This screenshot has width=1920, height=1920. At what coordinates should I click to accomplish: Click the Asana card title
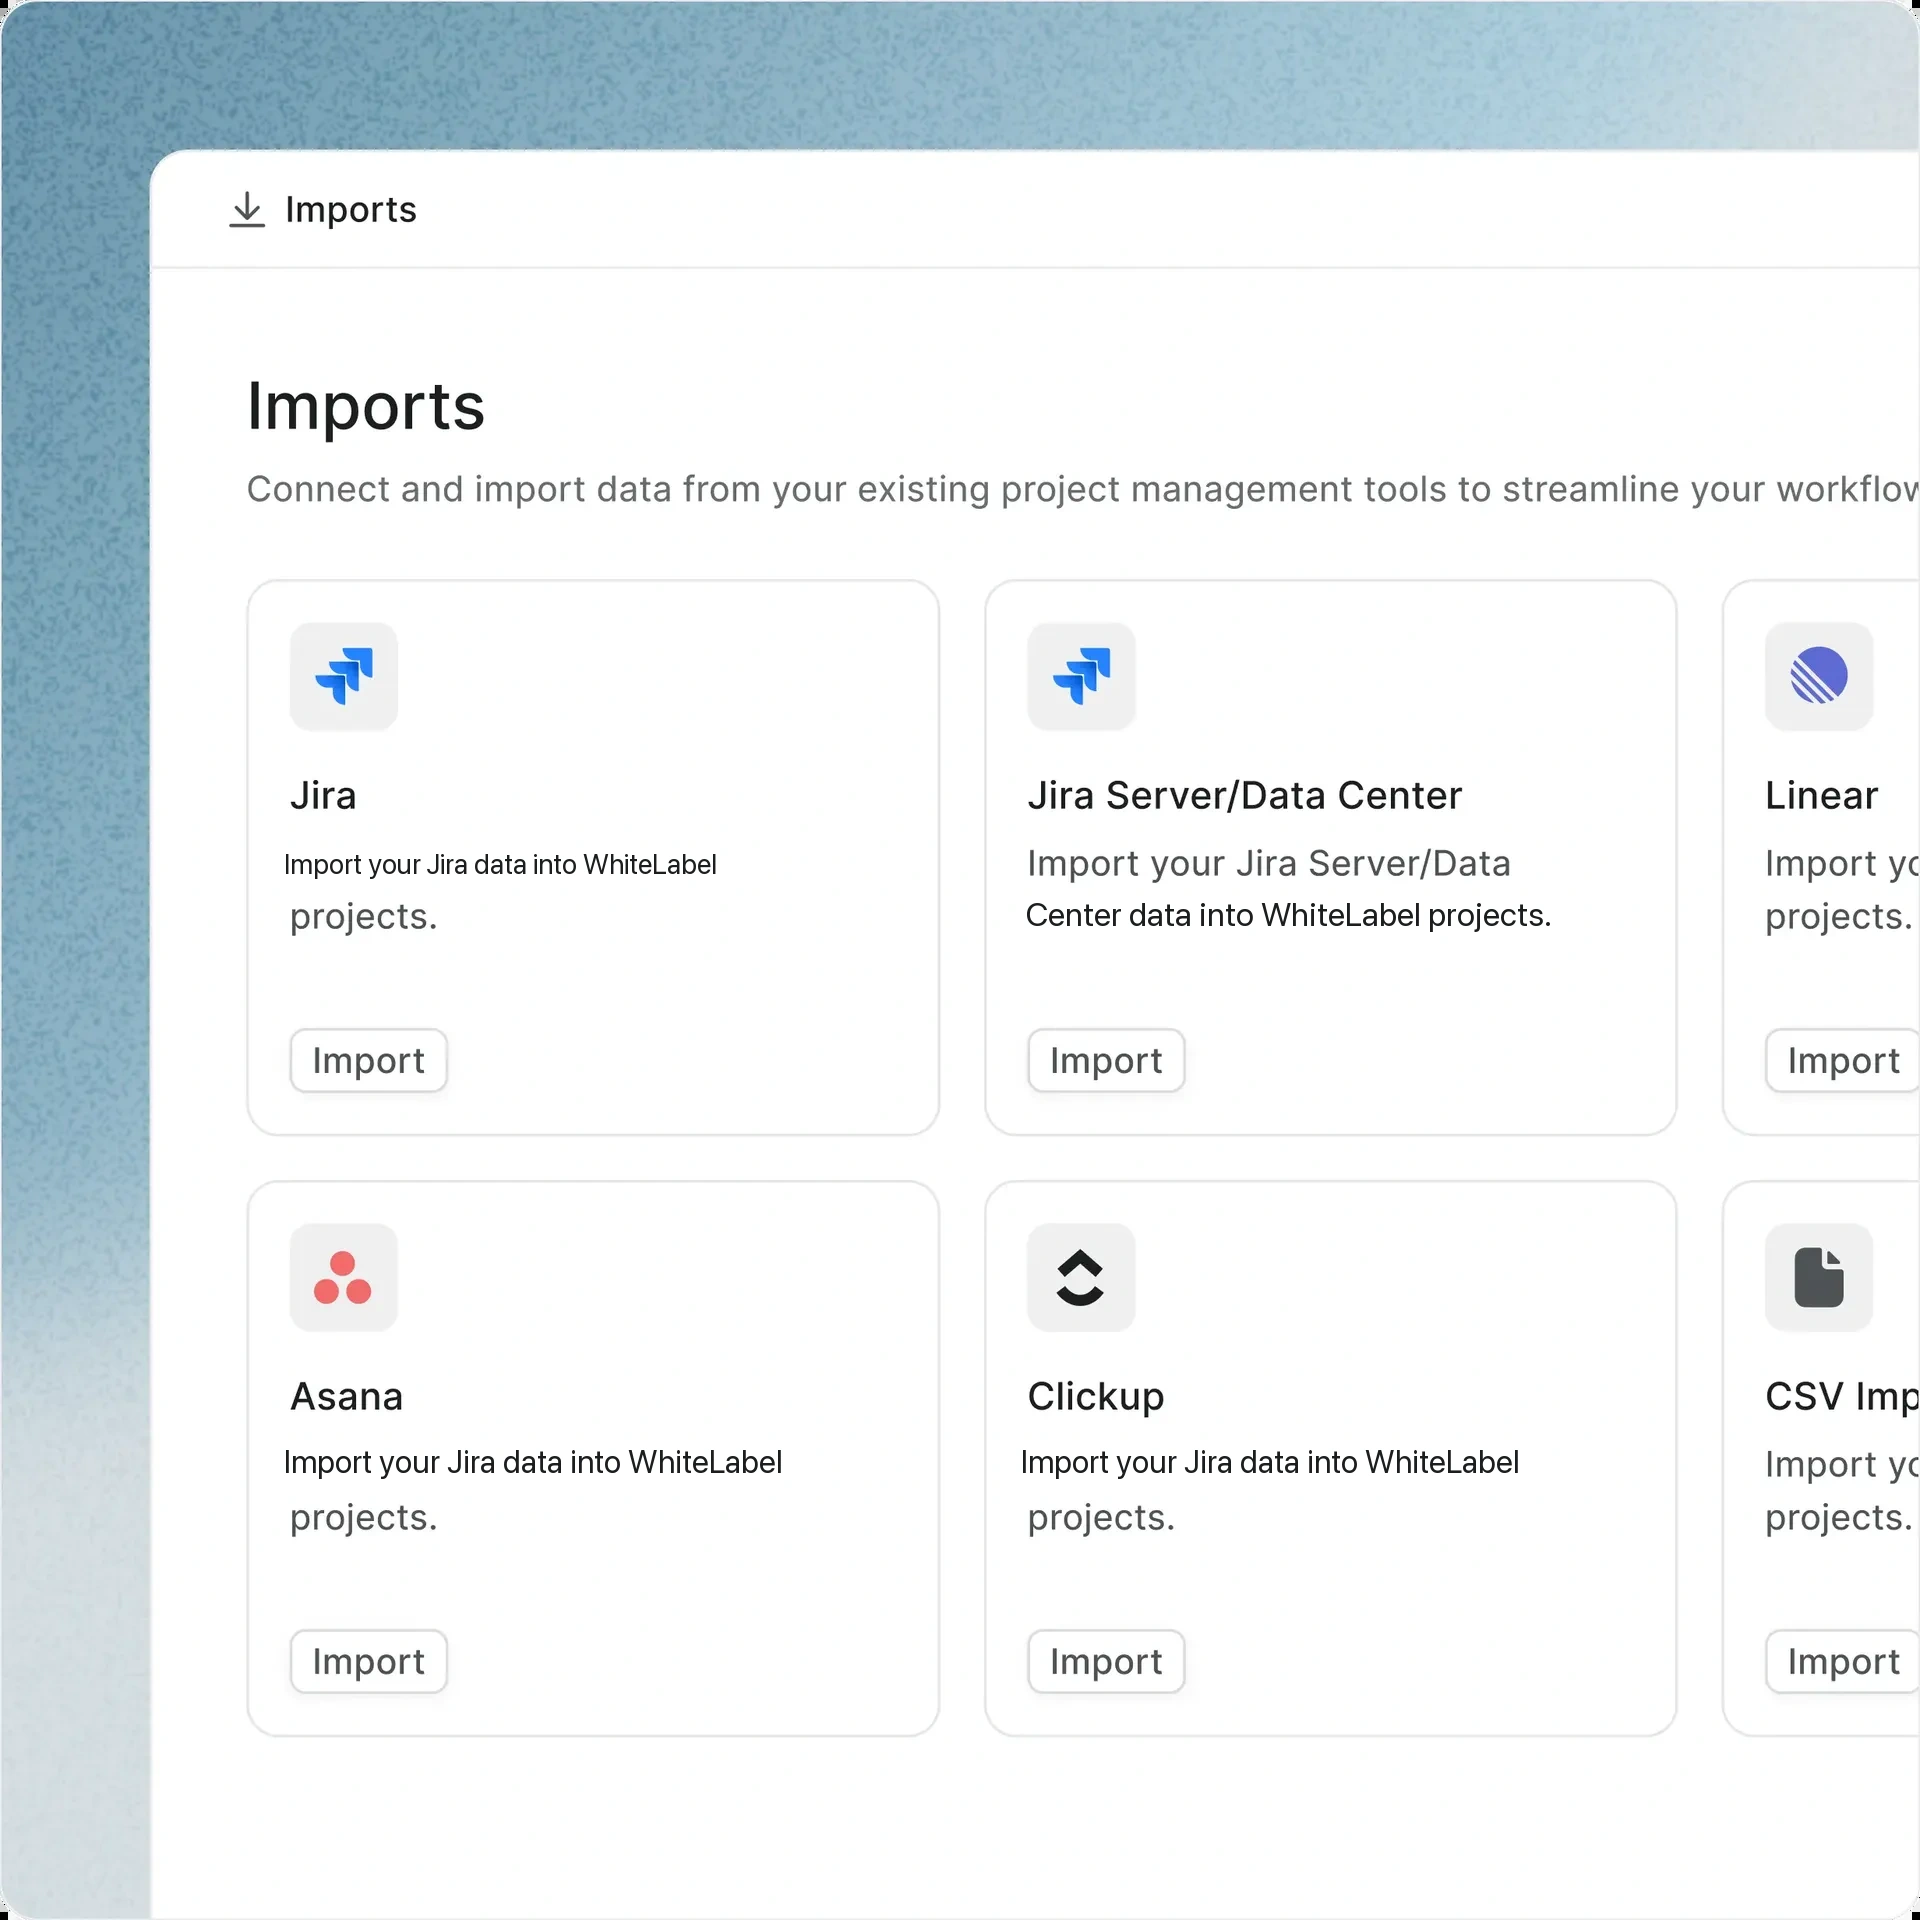(x=346, y=1396)
